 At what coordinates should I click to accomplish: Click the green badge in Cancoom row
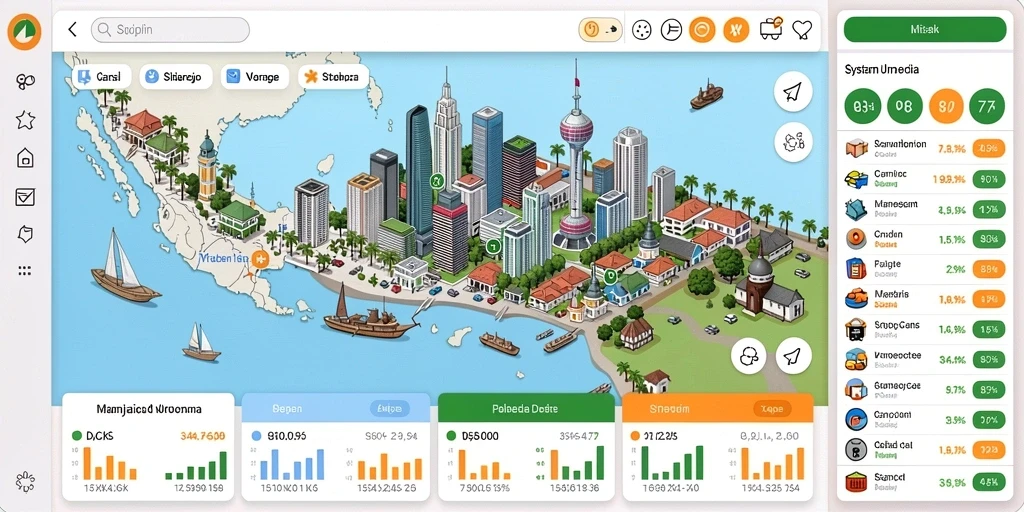pos(989,419)
